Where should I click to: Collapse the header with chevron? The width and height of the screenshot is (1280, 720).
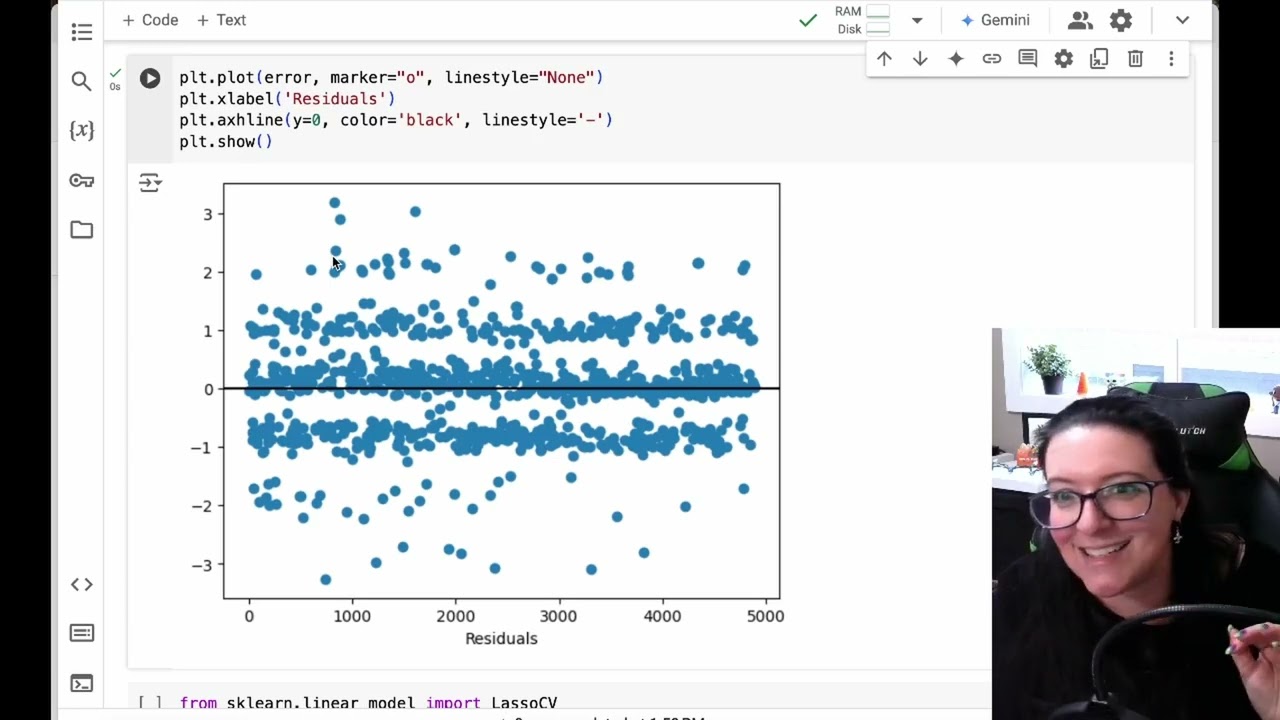pos(1182,20)
